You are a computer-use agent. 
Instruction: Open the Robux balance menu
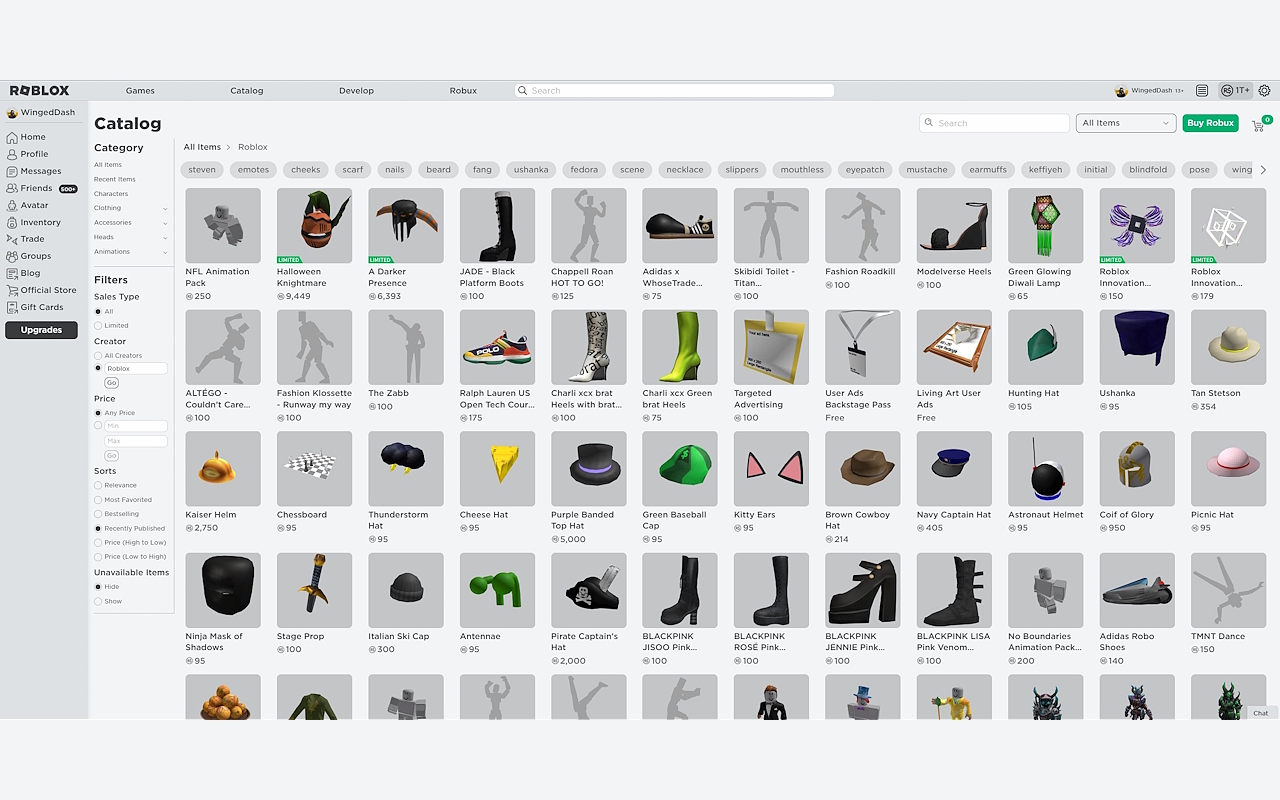pos(1236,90)
